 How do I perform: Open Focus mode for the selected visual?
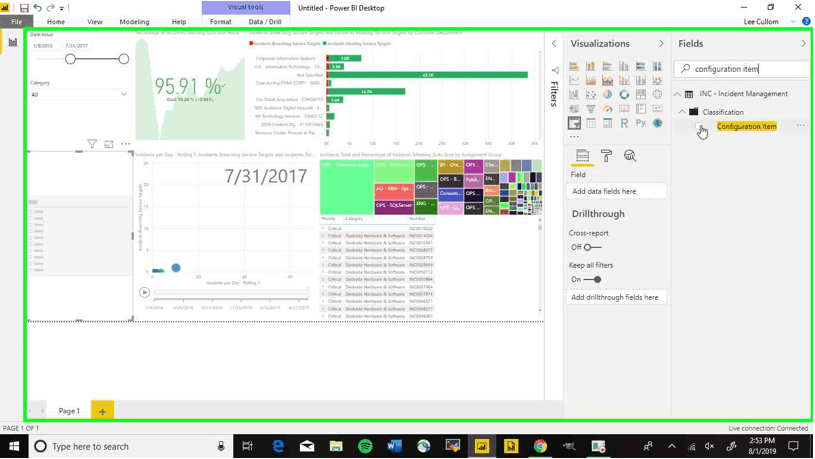tap(109, 144)
